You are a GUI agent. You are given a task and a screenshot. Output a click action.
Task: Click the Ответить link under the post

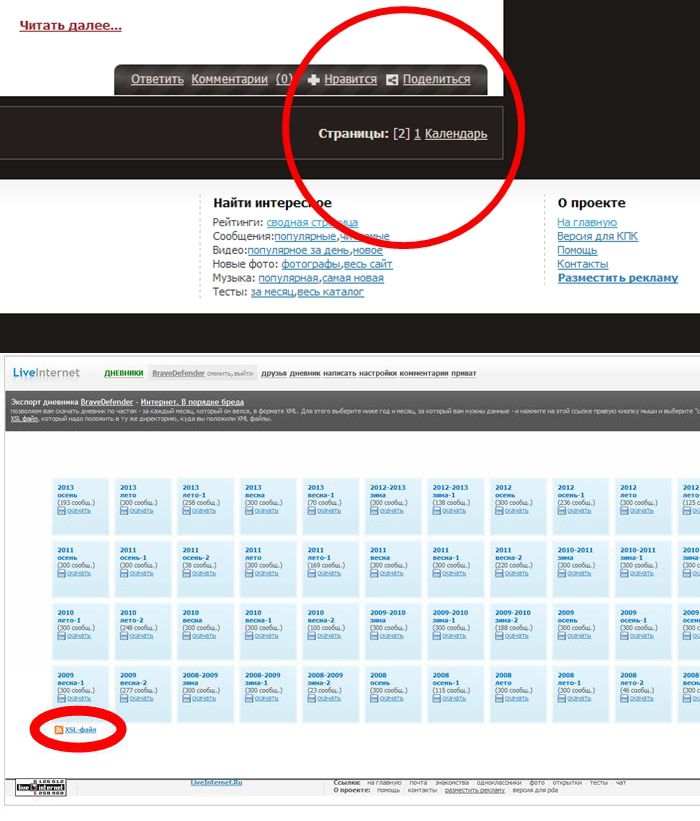pos(157,80)
